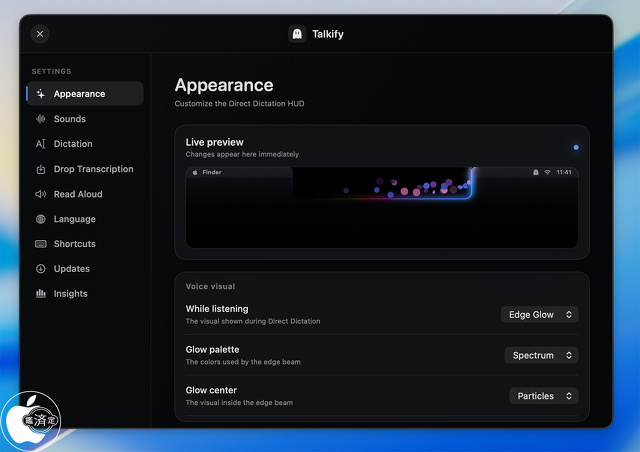Click the Drop Transcription tray icon
640x452 pixels.
coord(41,169)
